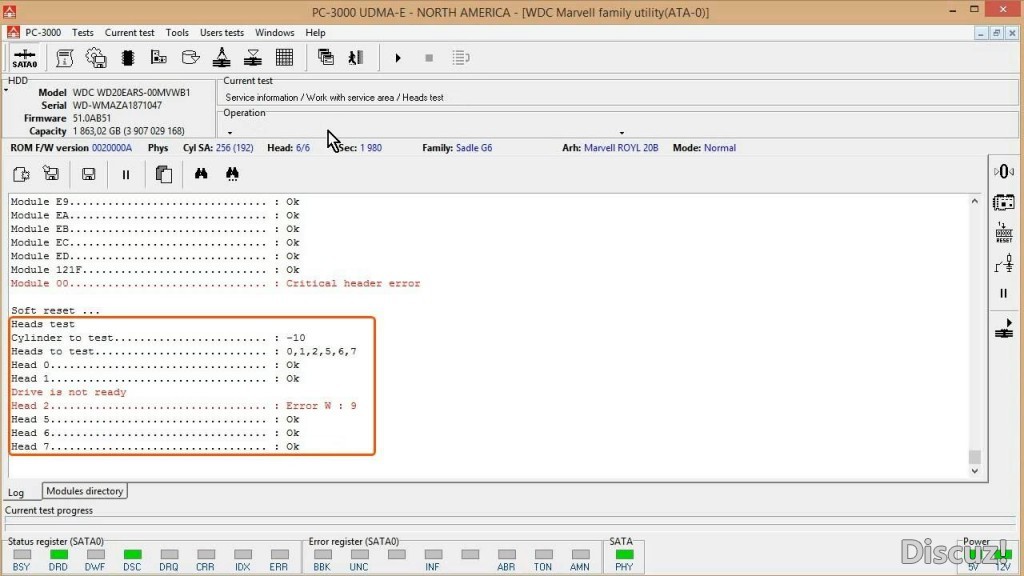Start the test with play button
Screen dimensions: 1024x576
coord(398,58)
